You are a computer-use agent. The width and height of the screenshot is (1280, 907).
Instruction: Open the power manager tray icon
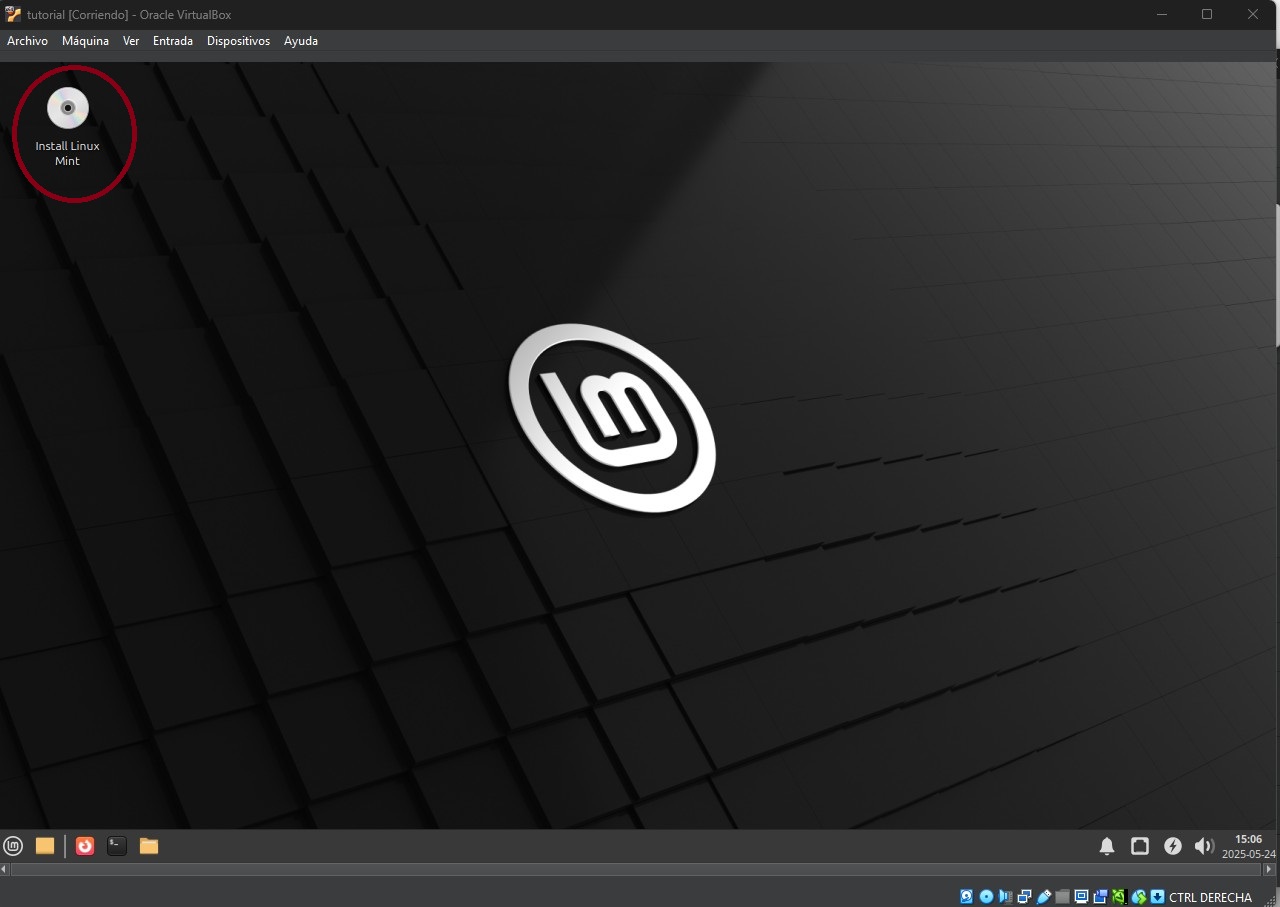tap(1173, 846)
